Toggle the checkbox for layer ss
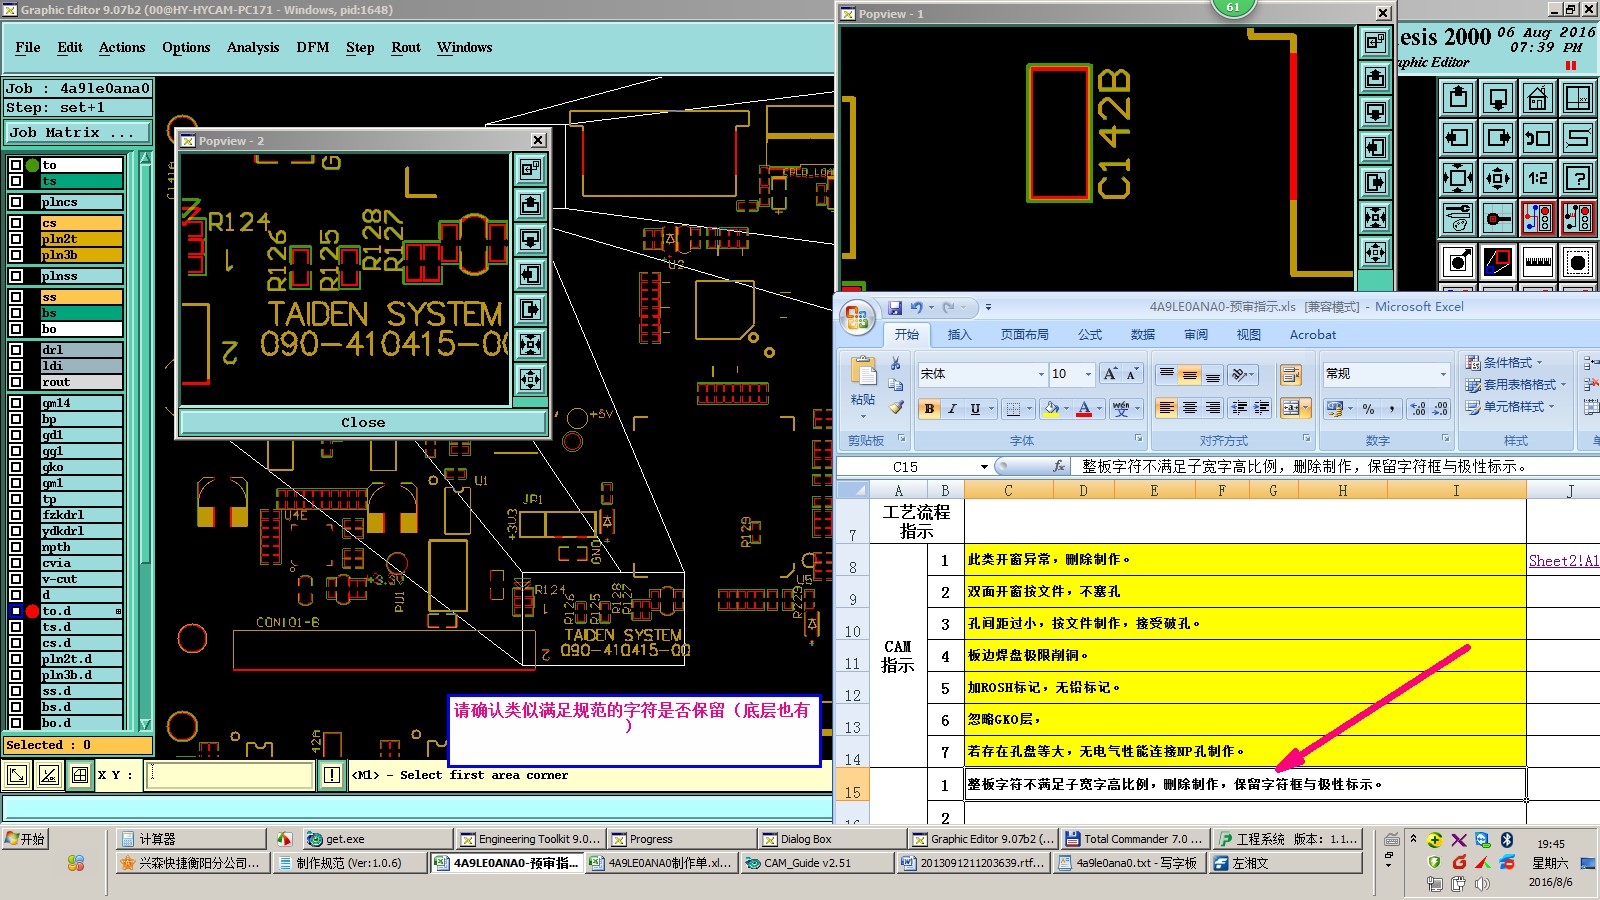This screenshot has width=1600, height=900. 16,297
